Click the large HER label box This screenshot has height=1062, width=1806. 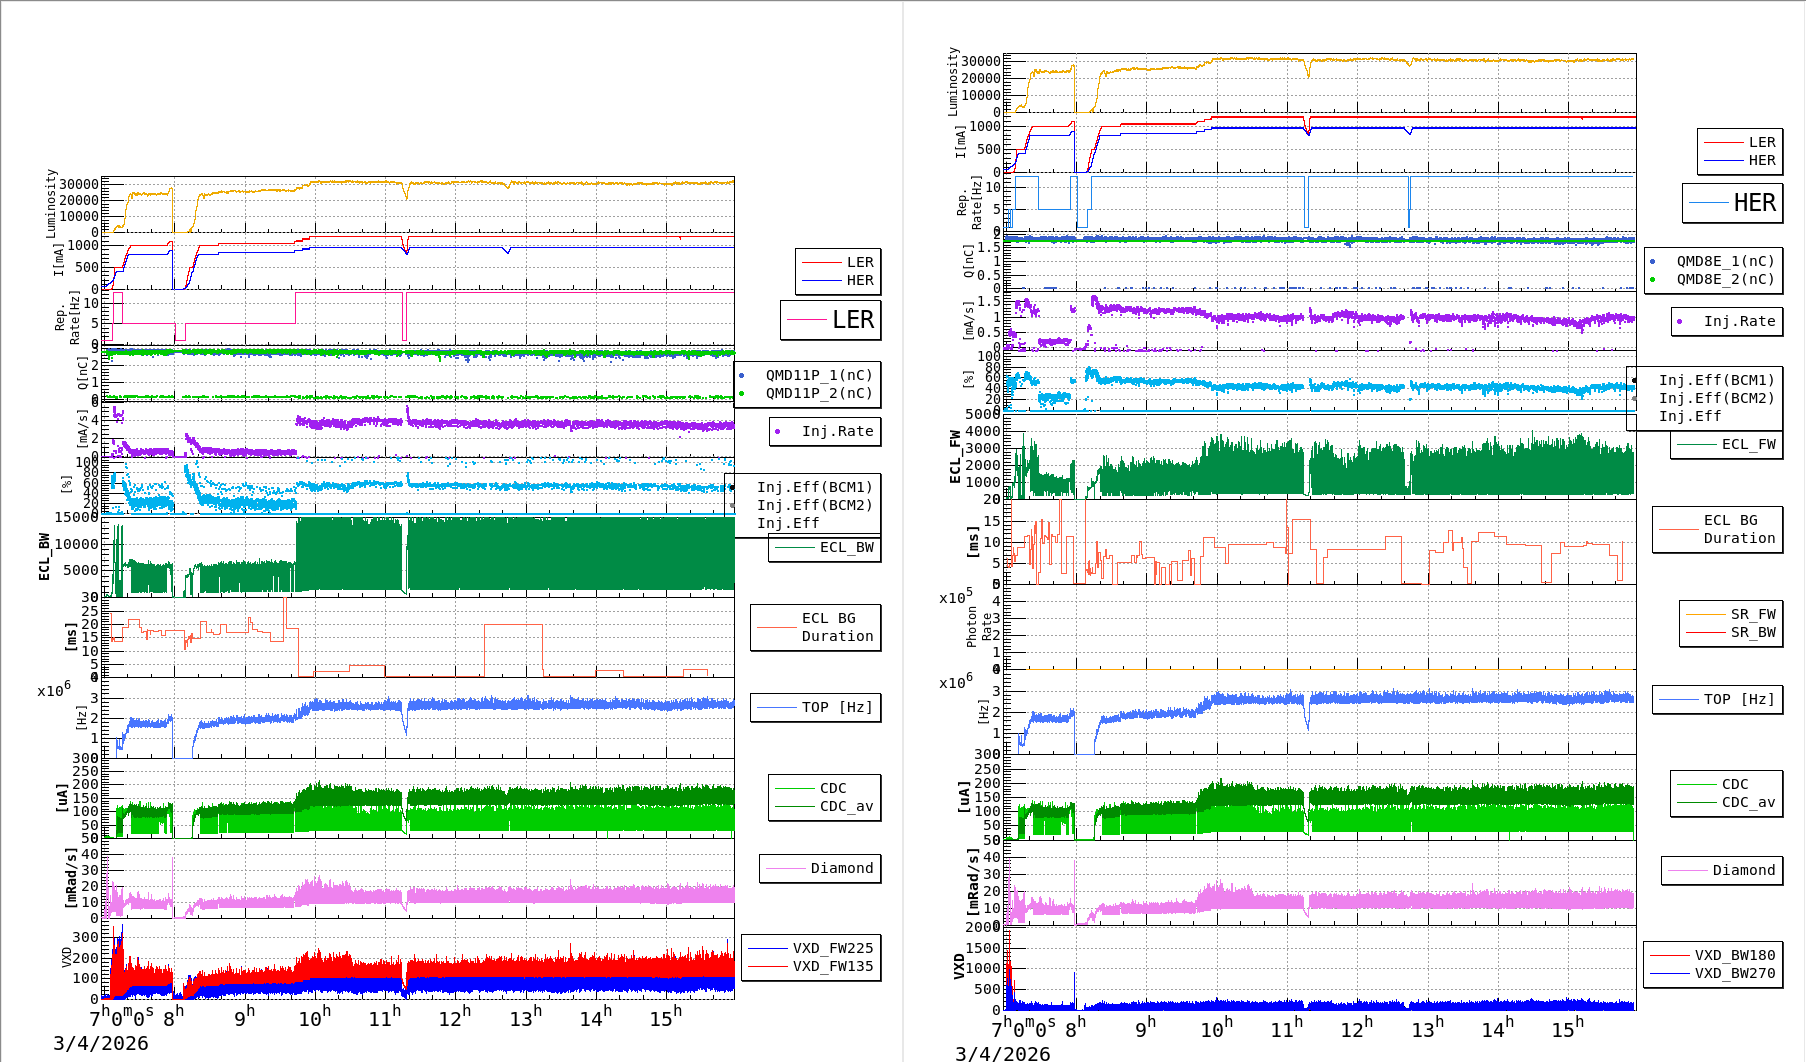(1732, 203)
